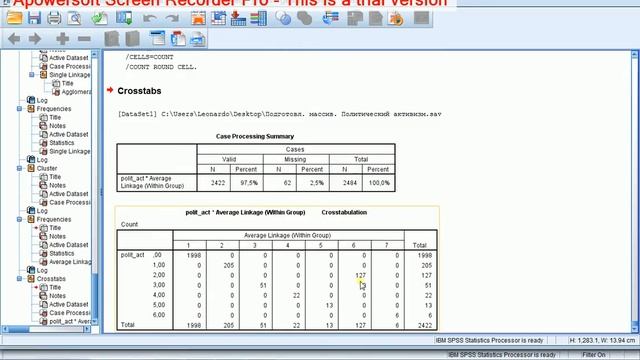Click the output pane scroll-up arrow
Screen dimensions: 640x360
pyautogui.click(x=635, y=54)
